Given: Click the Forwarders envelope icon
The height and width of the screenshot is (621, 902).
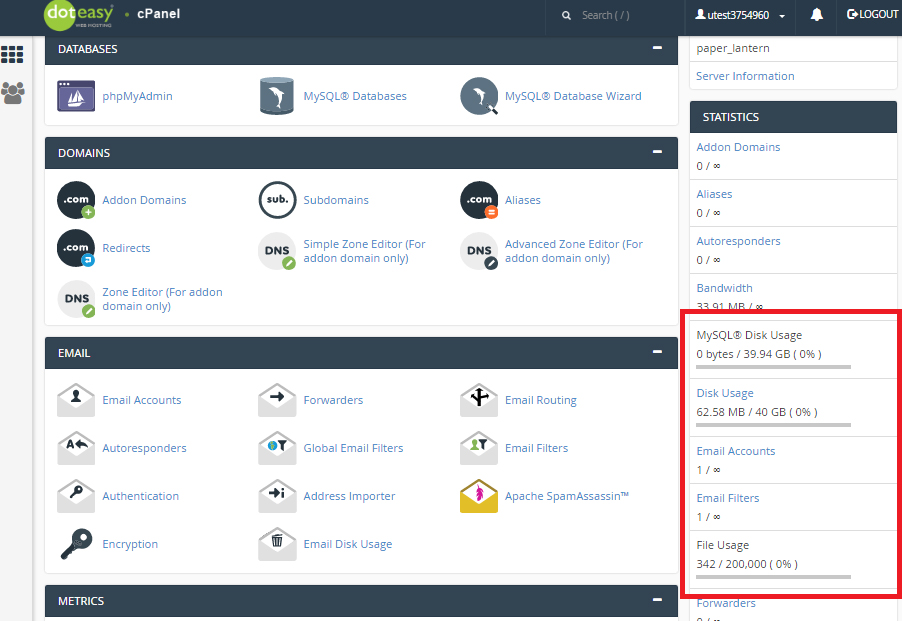Looking at the screenshot, I should (x=277, y=400).
